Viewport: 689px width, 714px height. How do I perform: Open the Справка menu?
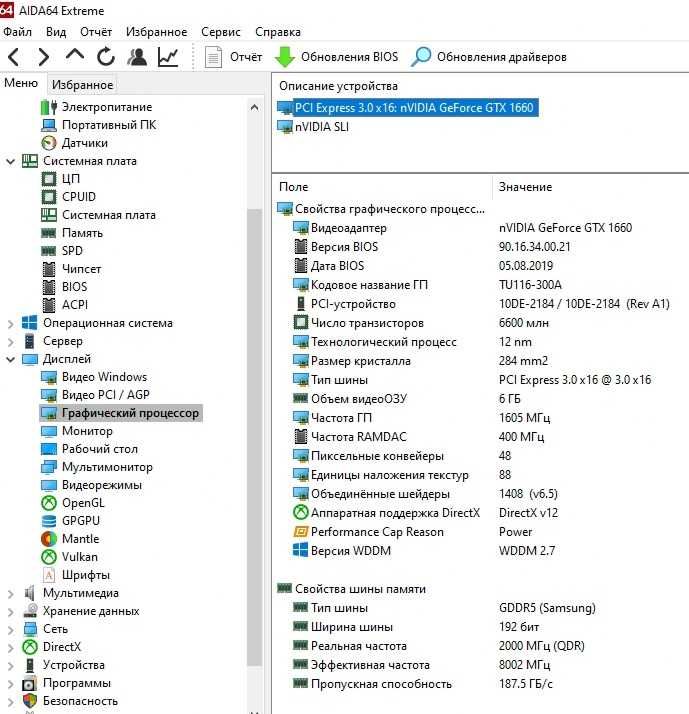coord(278,32)
